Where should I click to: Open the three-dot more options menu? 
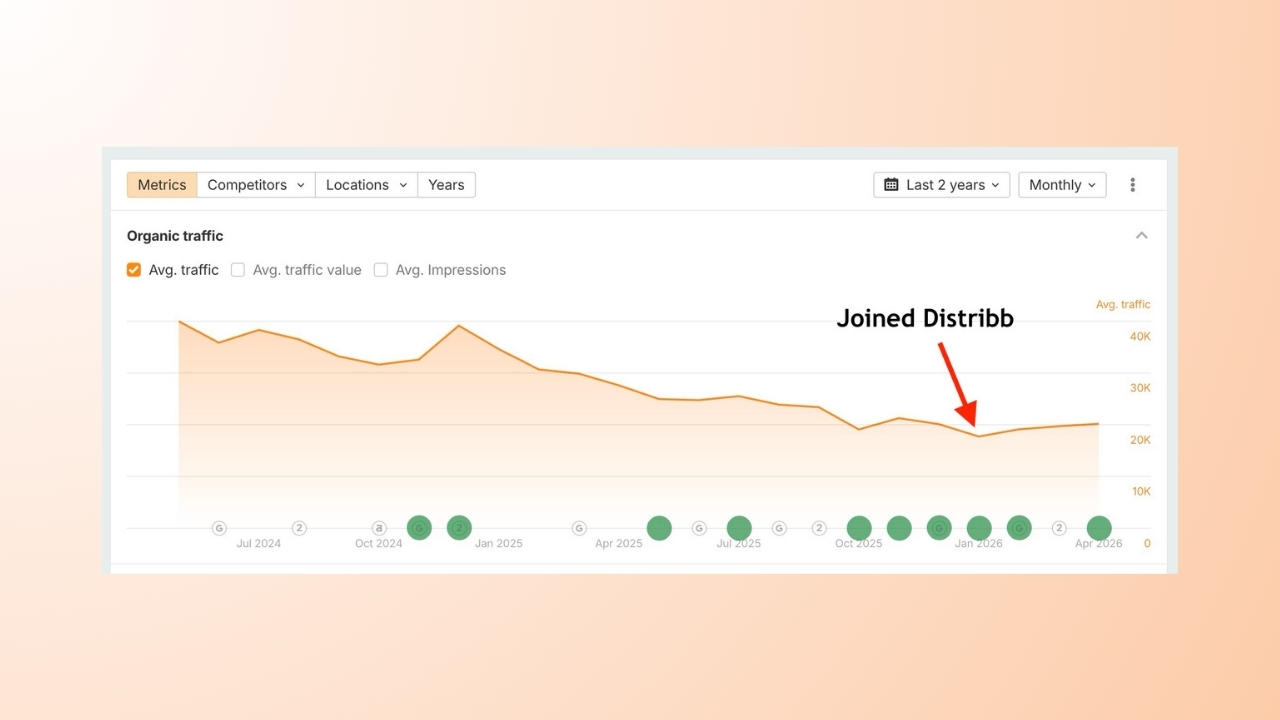click(x=1132, y=185)
